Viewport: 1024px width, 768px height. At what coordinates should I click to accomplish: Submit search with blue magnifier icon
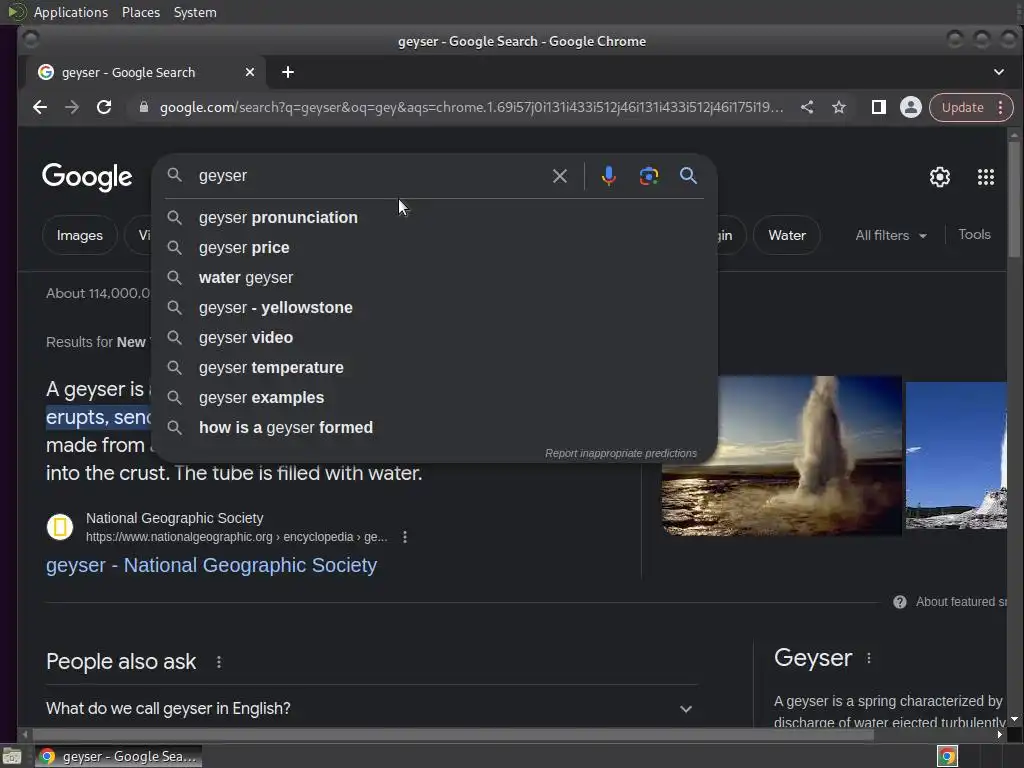688,175
